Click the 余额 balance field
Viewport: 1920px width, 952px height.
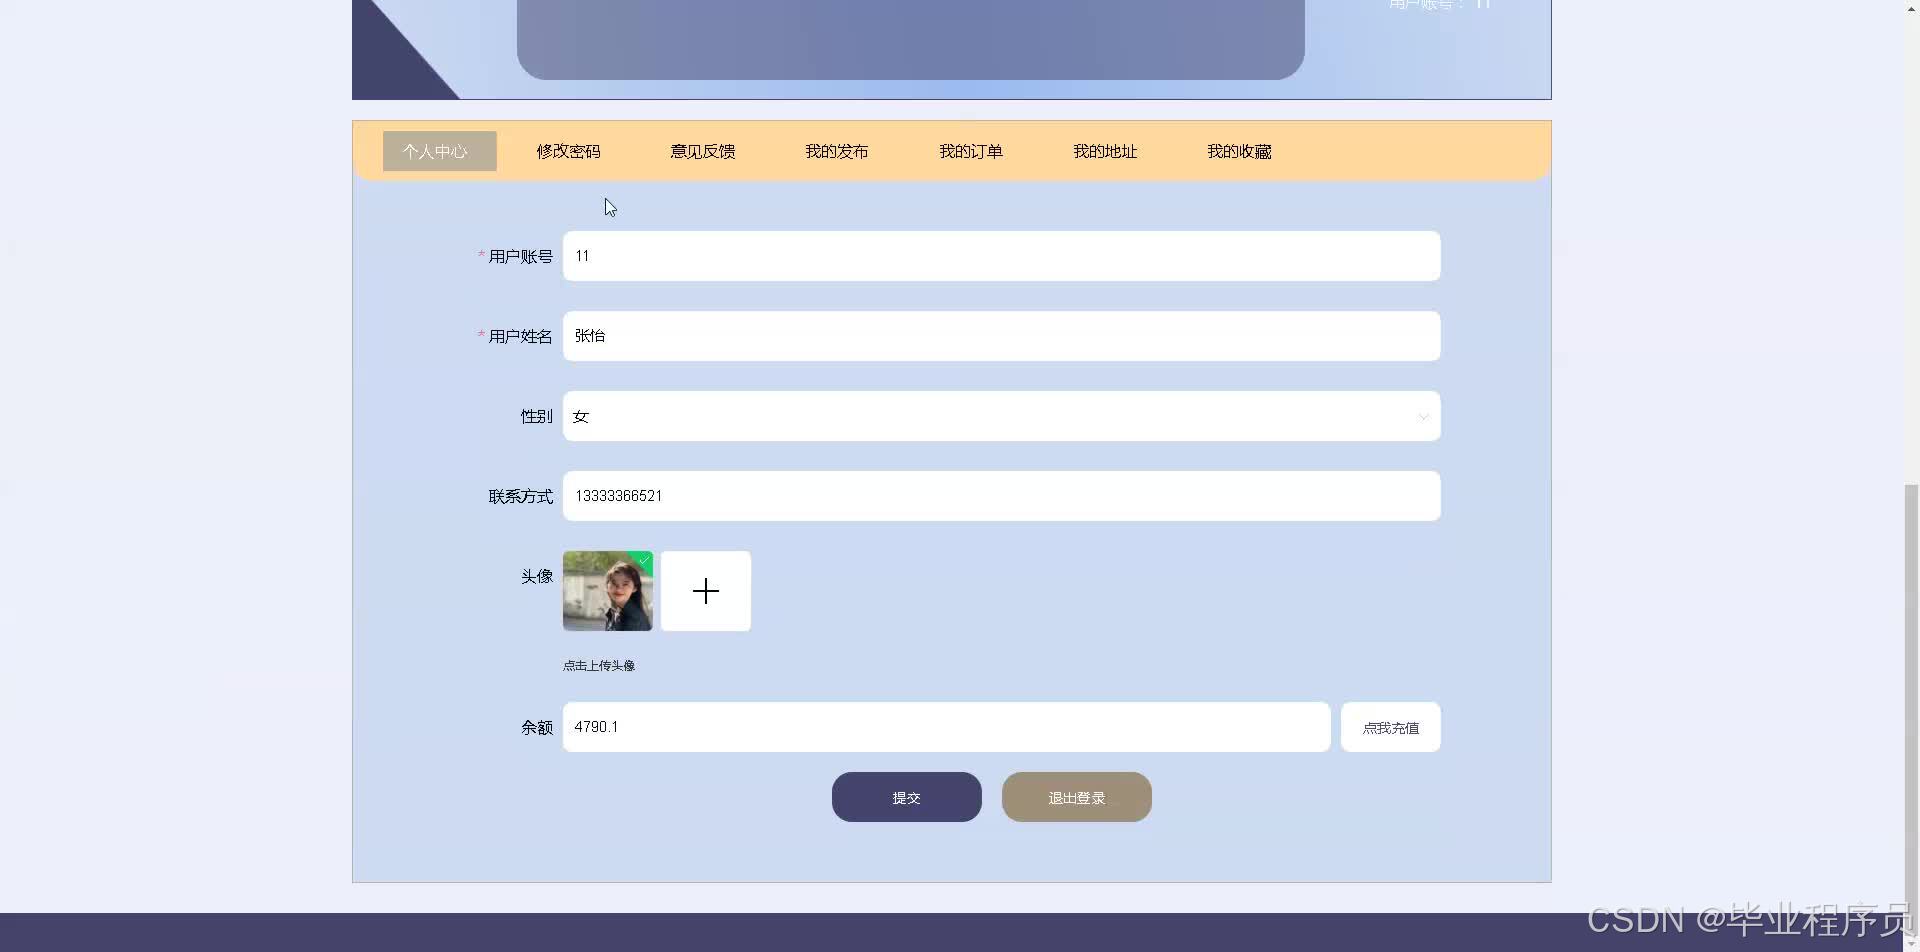click(946, 727)
